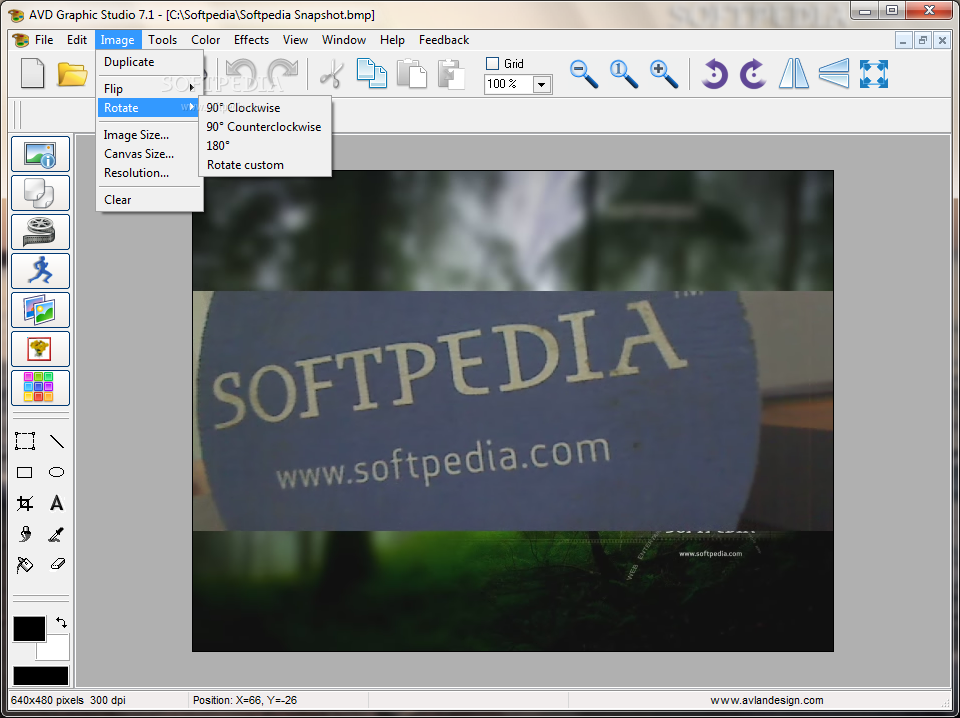Open the Edit menu
960x718 pixels.
(x=77, y=40)
